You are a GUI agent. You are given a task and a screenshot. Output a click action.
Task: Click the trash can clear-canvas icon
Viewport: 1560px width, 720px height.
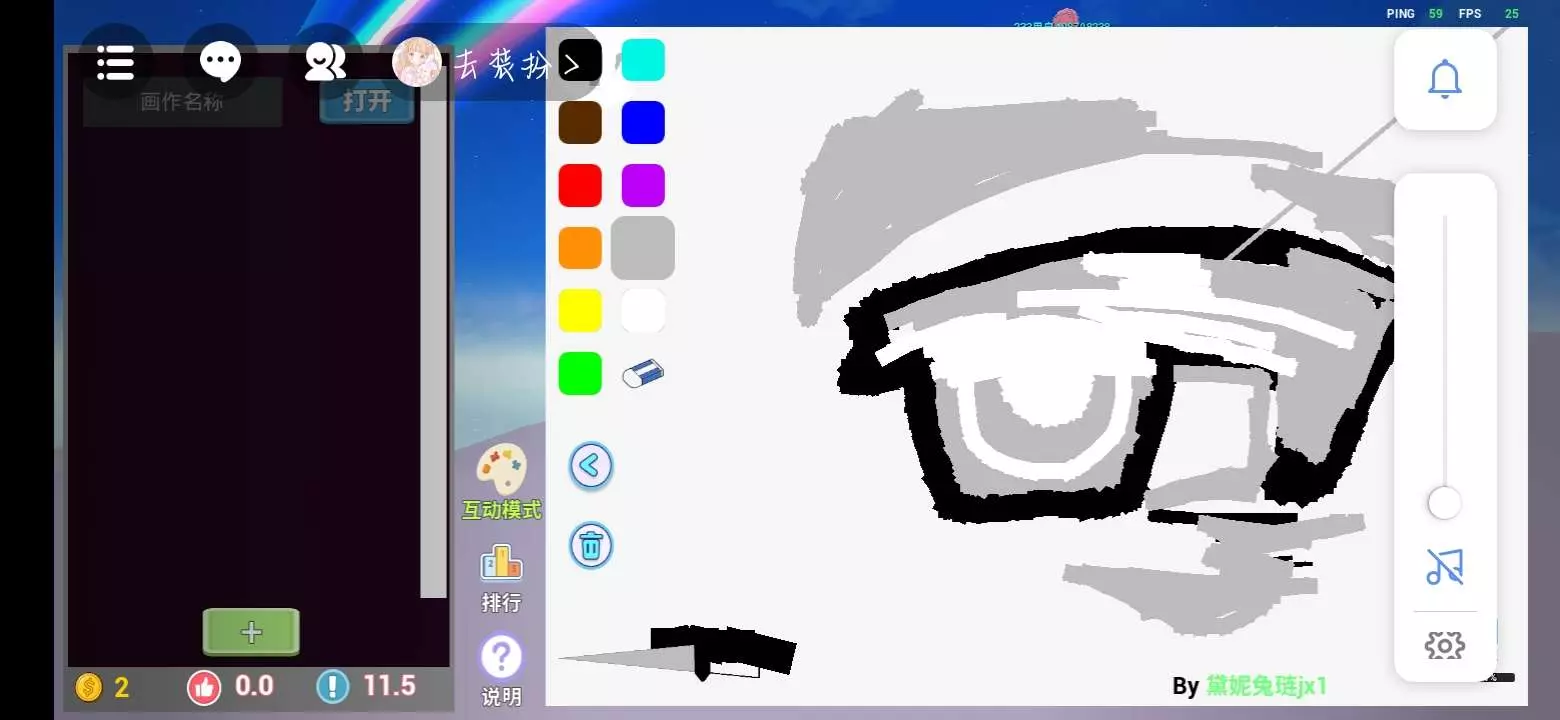(x=591, y=546)
